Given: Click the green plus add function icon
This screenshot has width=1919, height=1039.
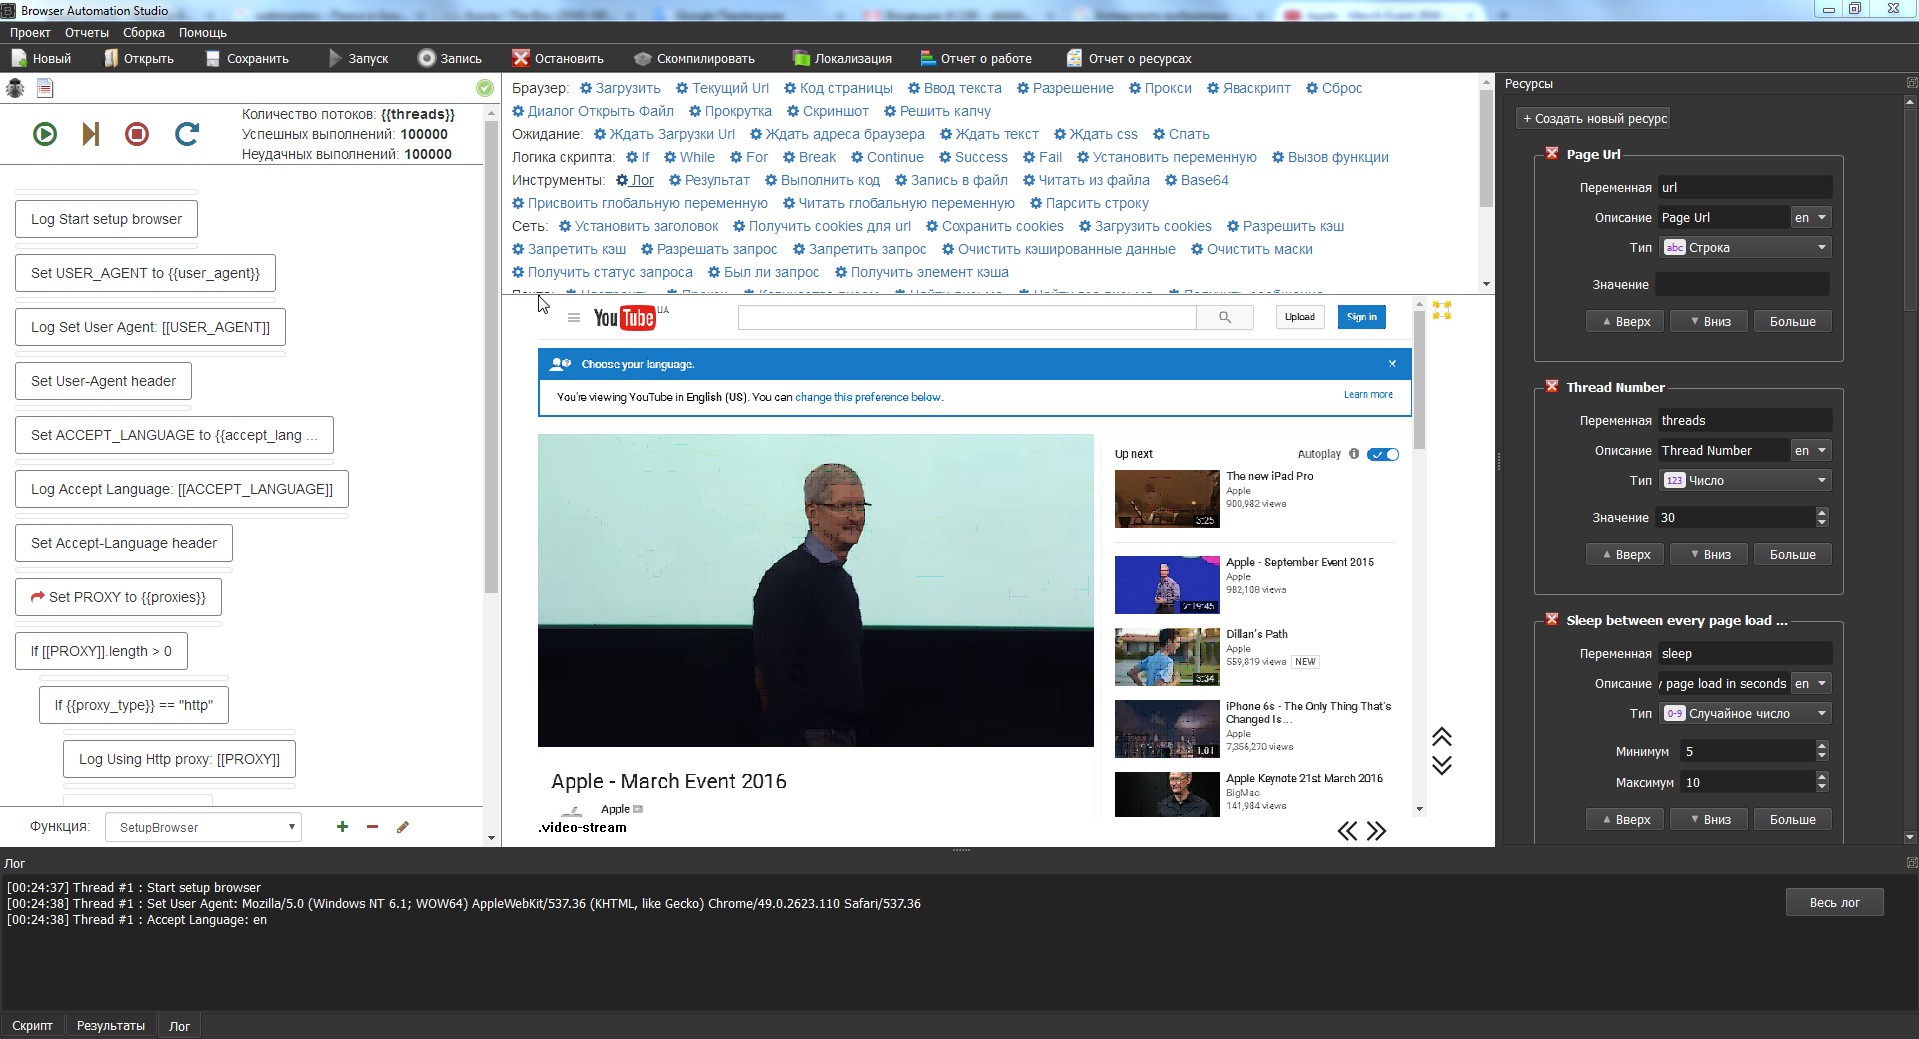Looking at the screenshot, I should [x=342, y=827].
